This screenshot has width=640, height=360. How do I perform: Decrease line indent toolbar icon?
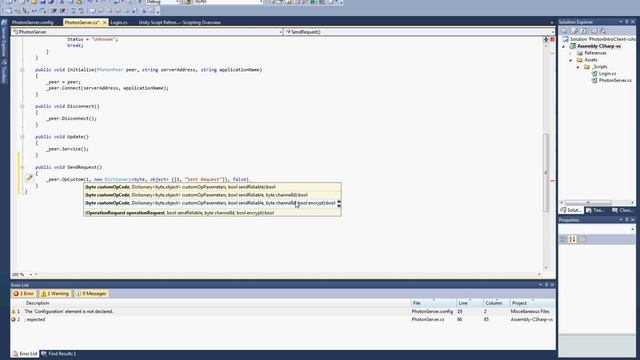coord(54,11)
